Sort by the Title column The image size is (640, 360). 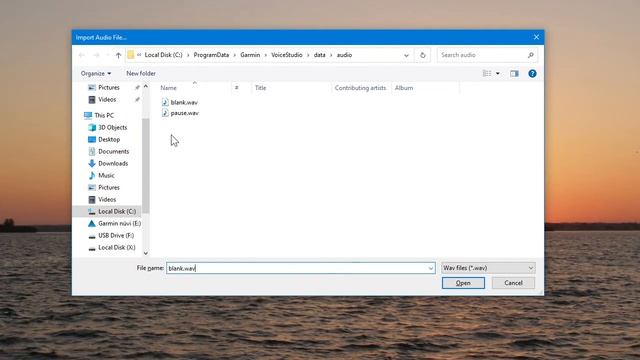(x=260, y=88)
